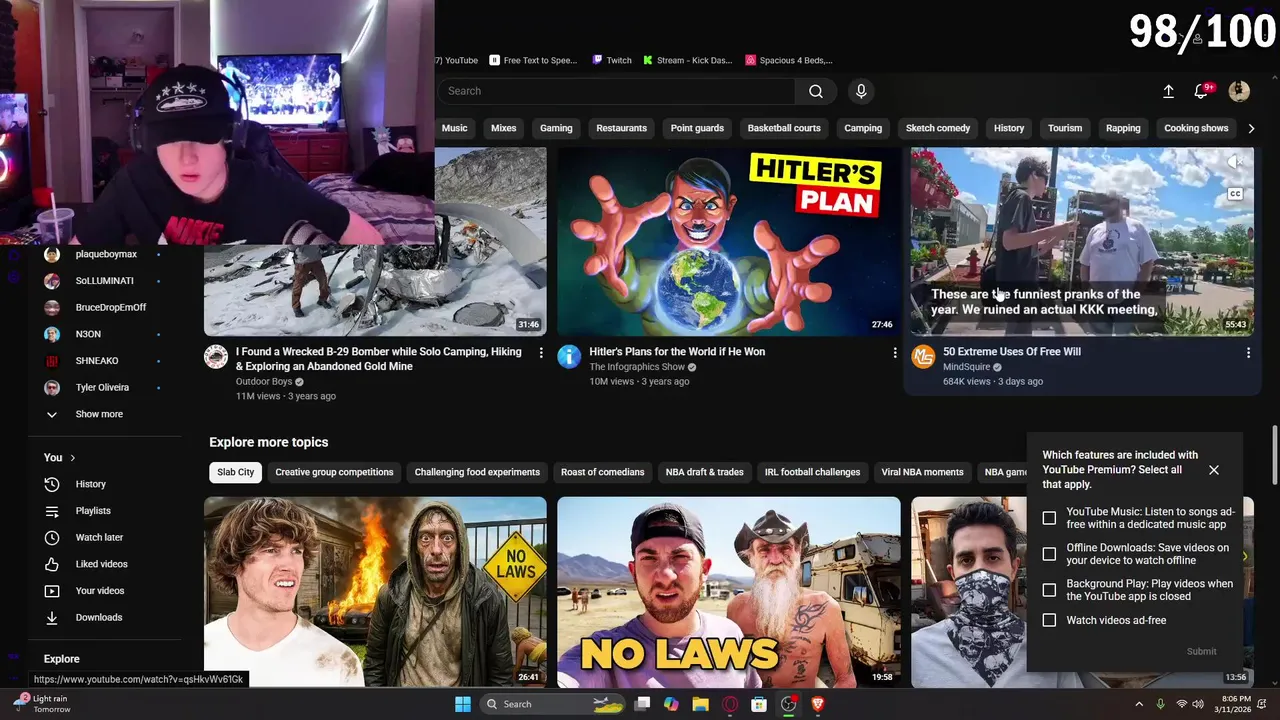Check Watch videos ad-free option

coord(1049,621)
